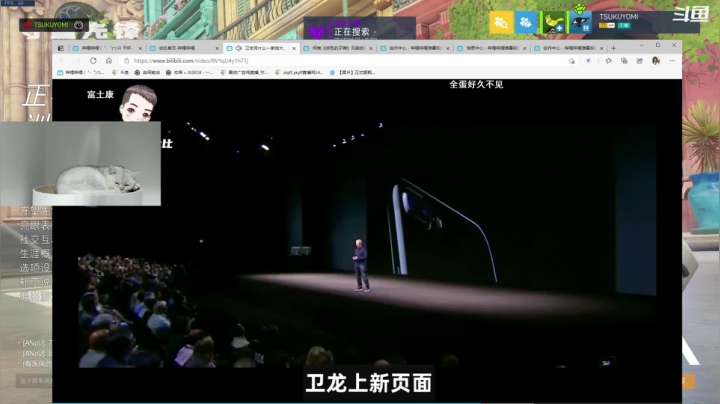
Task: Close the sixth browser tab
Action: pos(524,48)
